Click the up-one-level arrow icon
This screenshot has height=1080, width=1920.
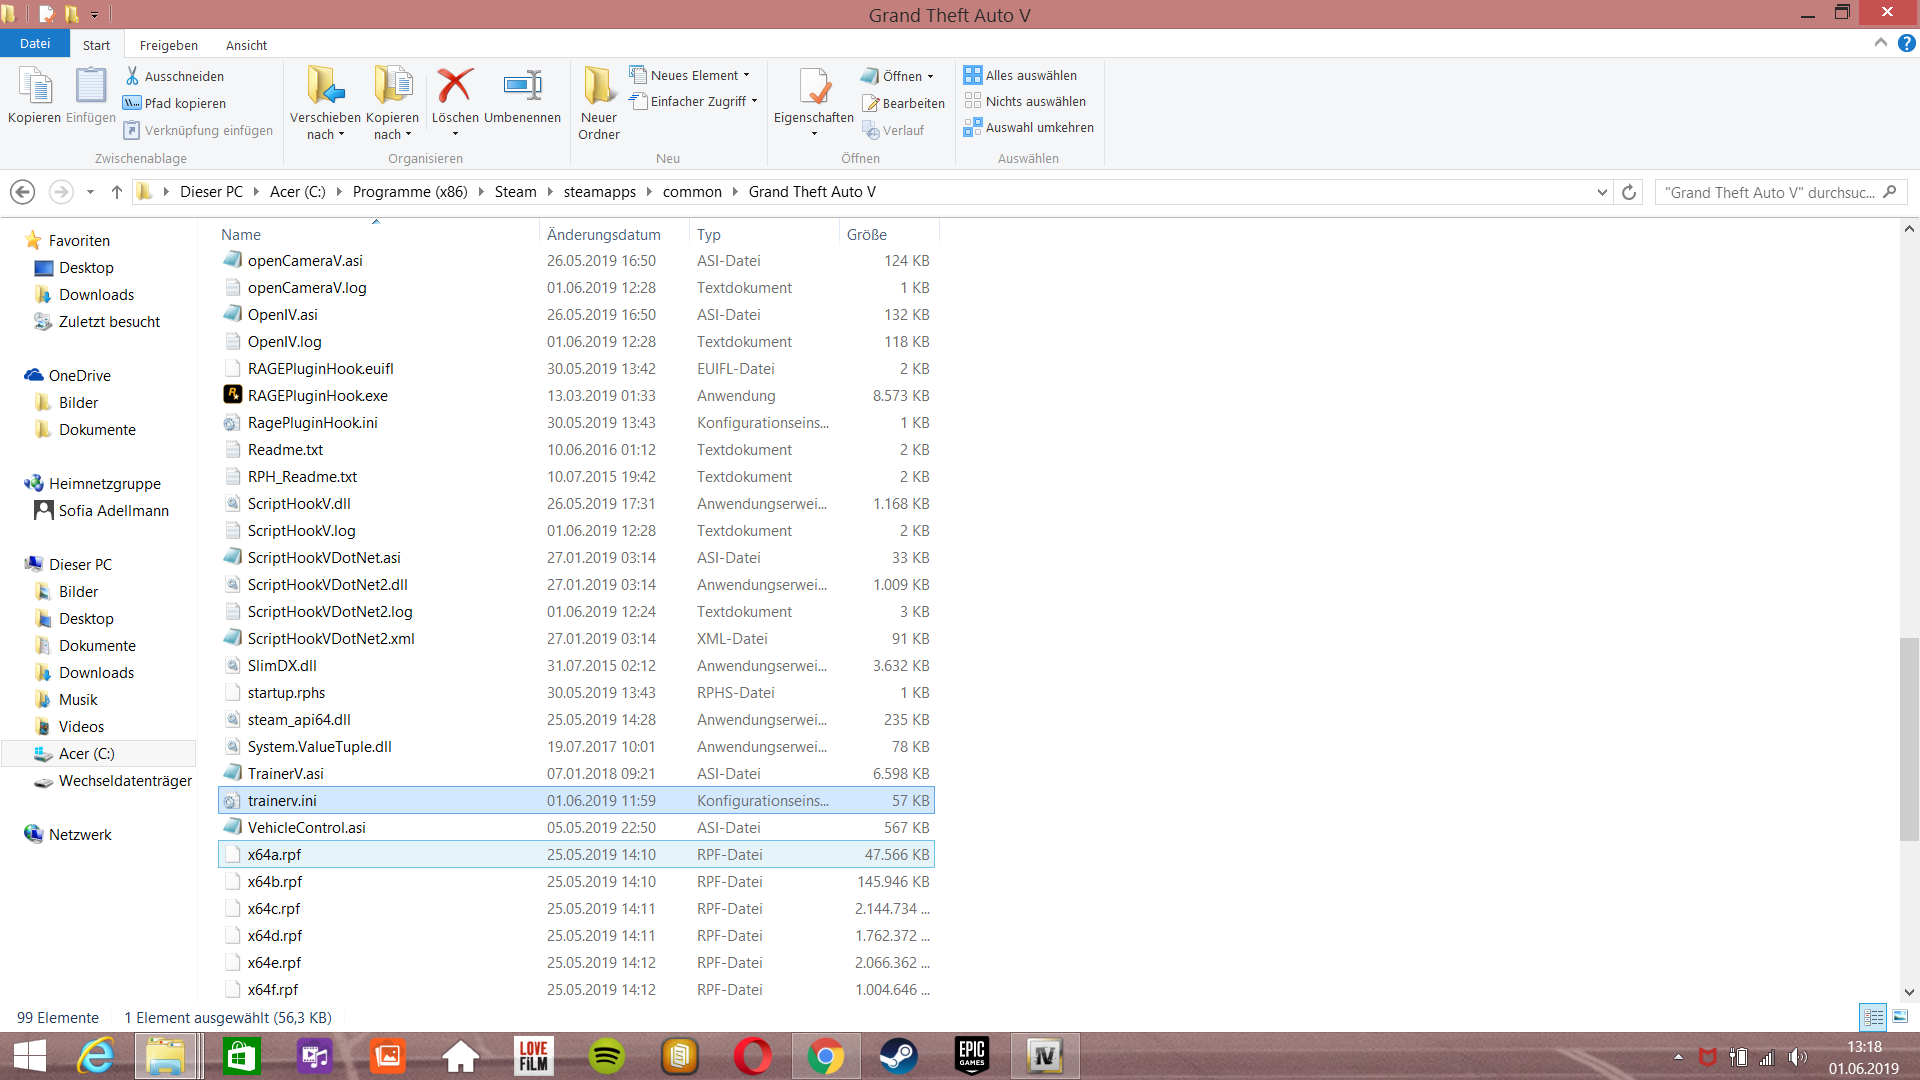pos(117,192)
